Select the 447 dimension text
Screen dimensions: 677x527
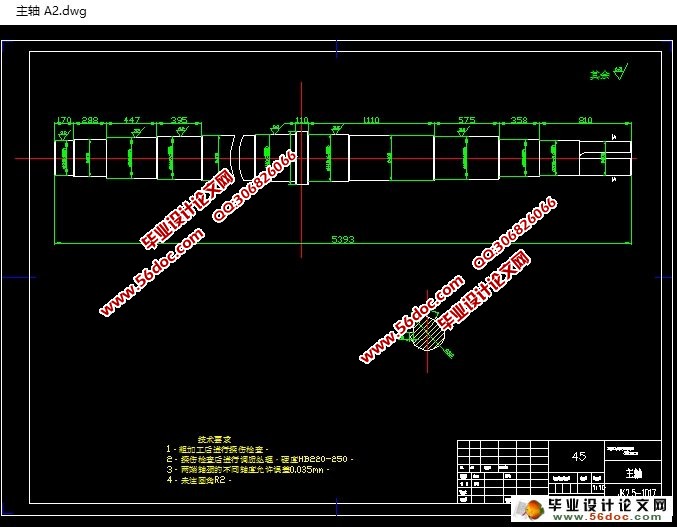[130, 120]
